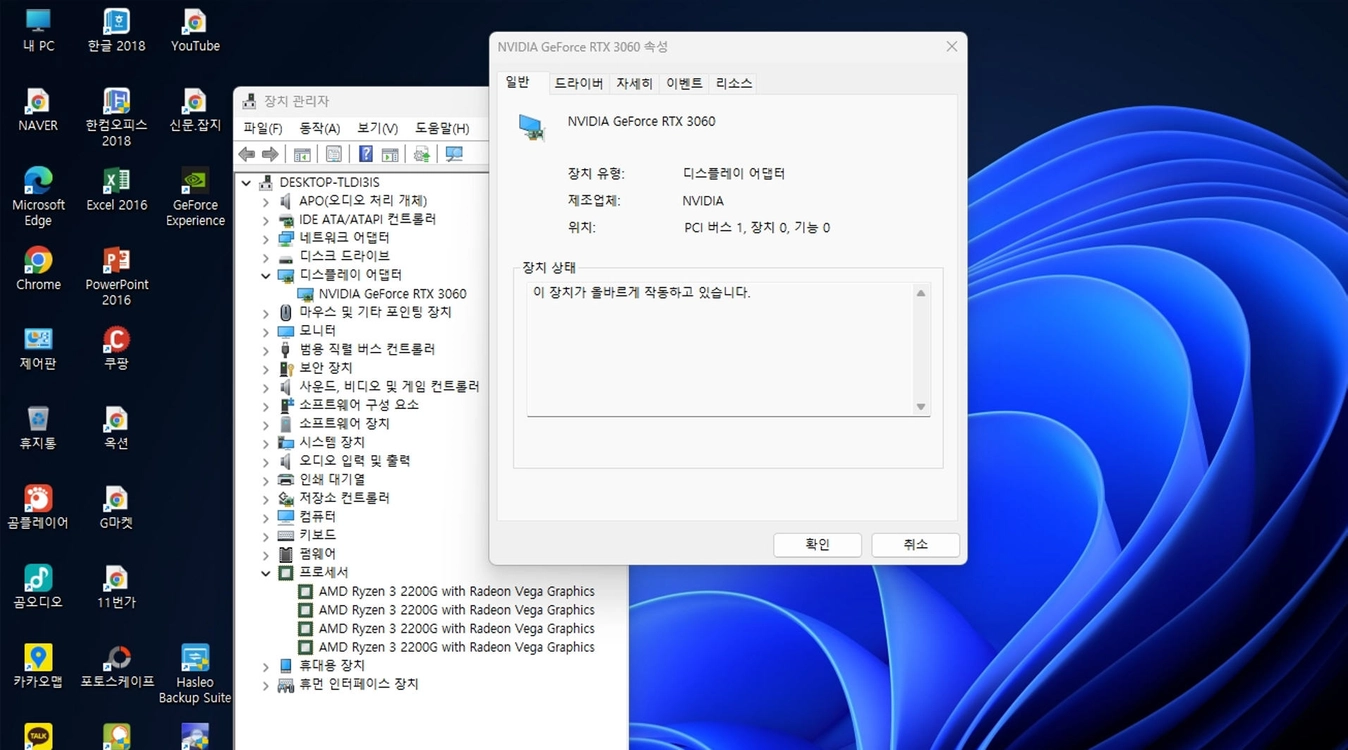Expand the APO(오디오 처리 개체) category
The height and width of the screenshot is (750, 1348).
click(x=266, y=201)
